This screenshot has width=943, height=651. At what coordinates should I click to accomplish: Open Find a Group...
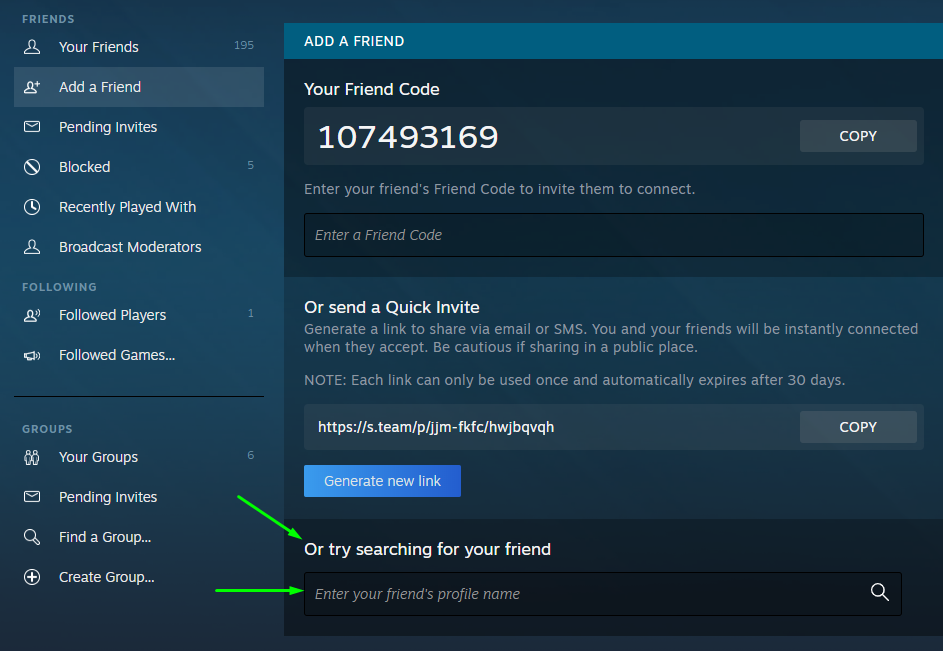pyautogui.click(x=139, y=537)
